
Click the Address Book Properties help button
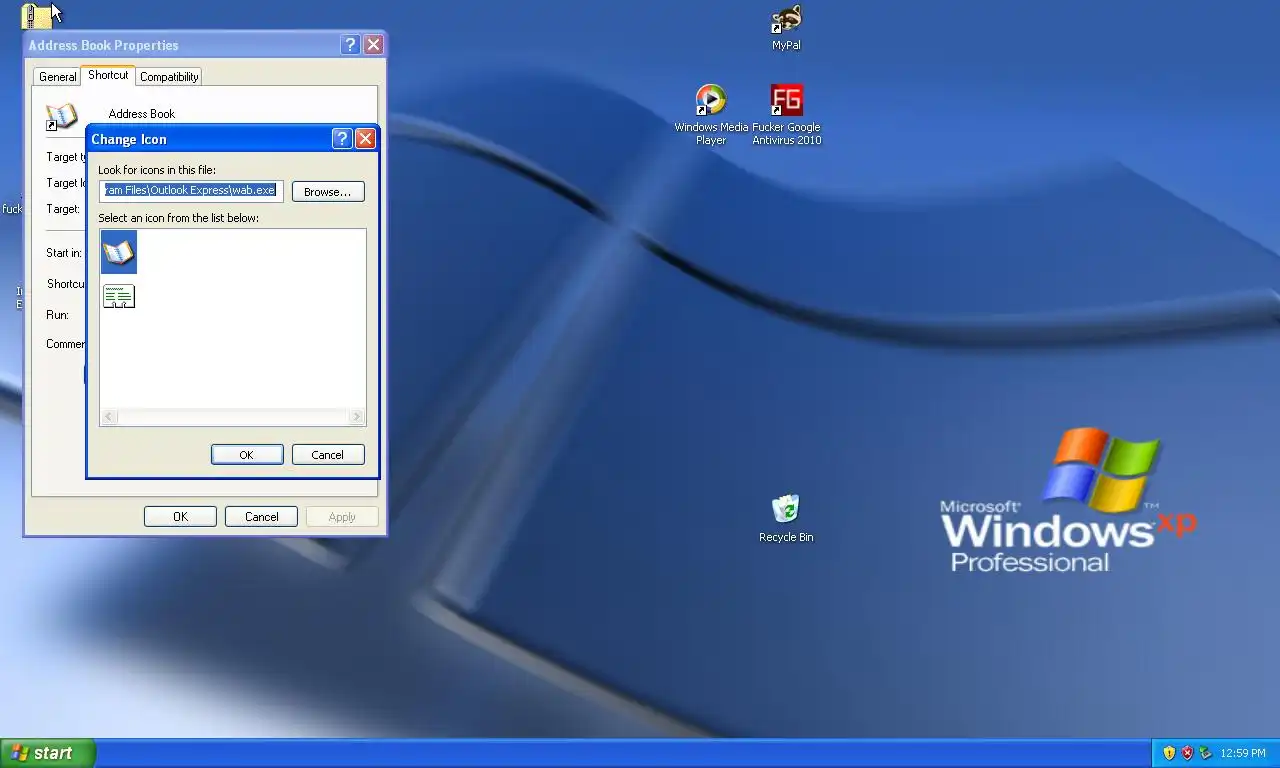(x=350, y=44)
